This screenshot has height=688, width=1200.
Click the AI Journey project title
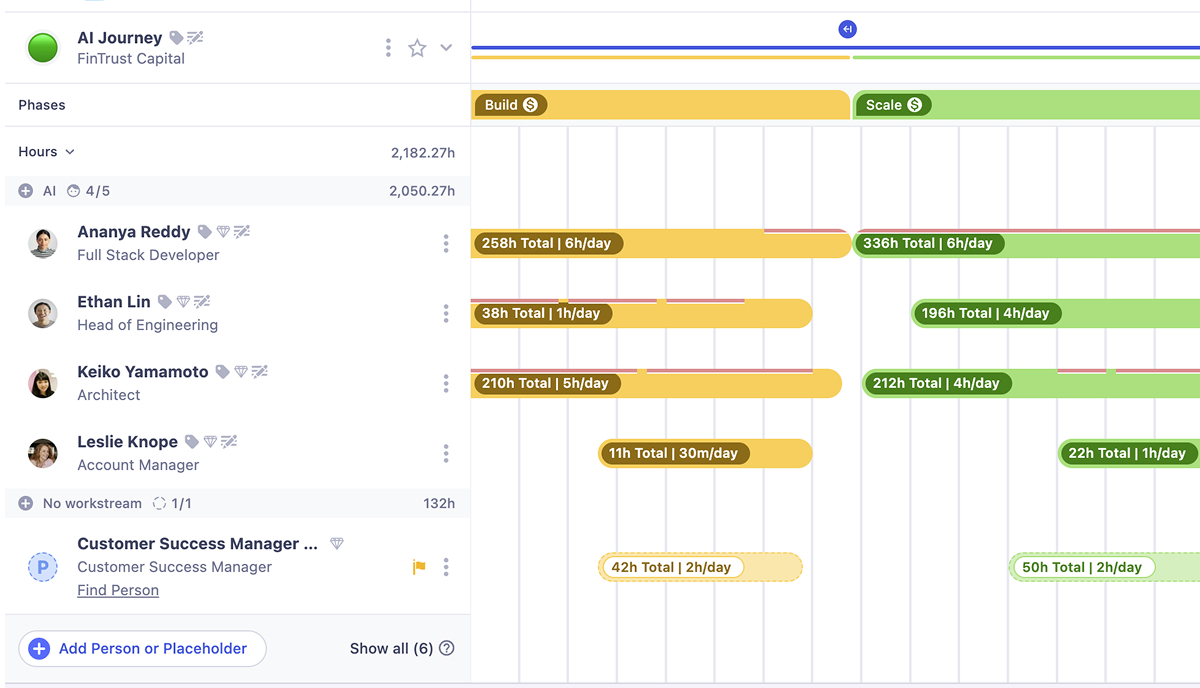120,38
